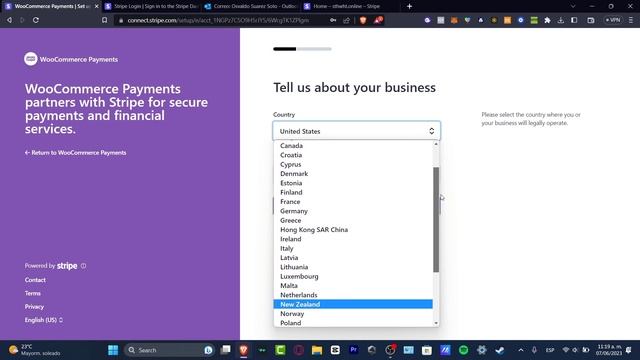Open the Privacy link

34,307
